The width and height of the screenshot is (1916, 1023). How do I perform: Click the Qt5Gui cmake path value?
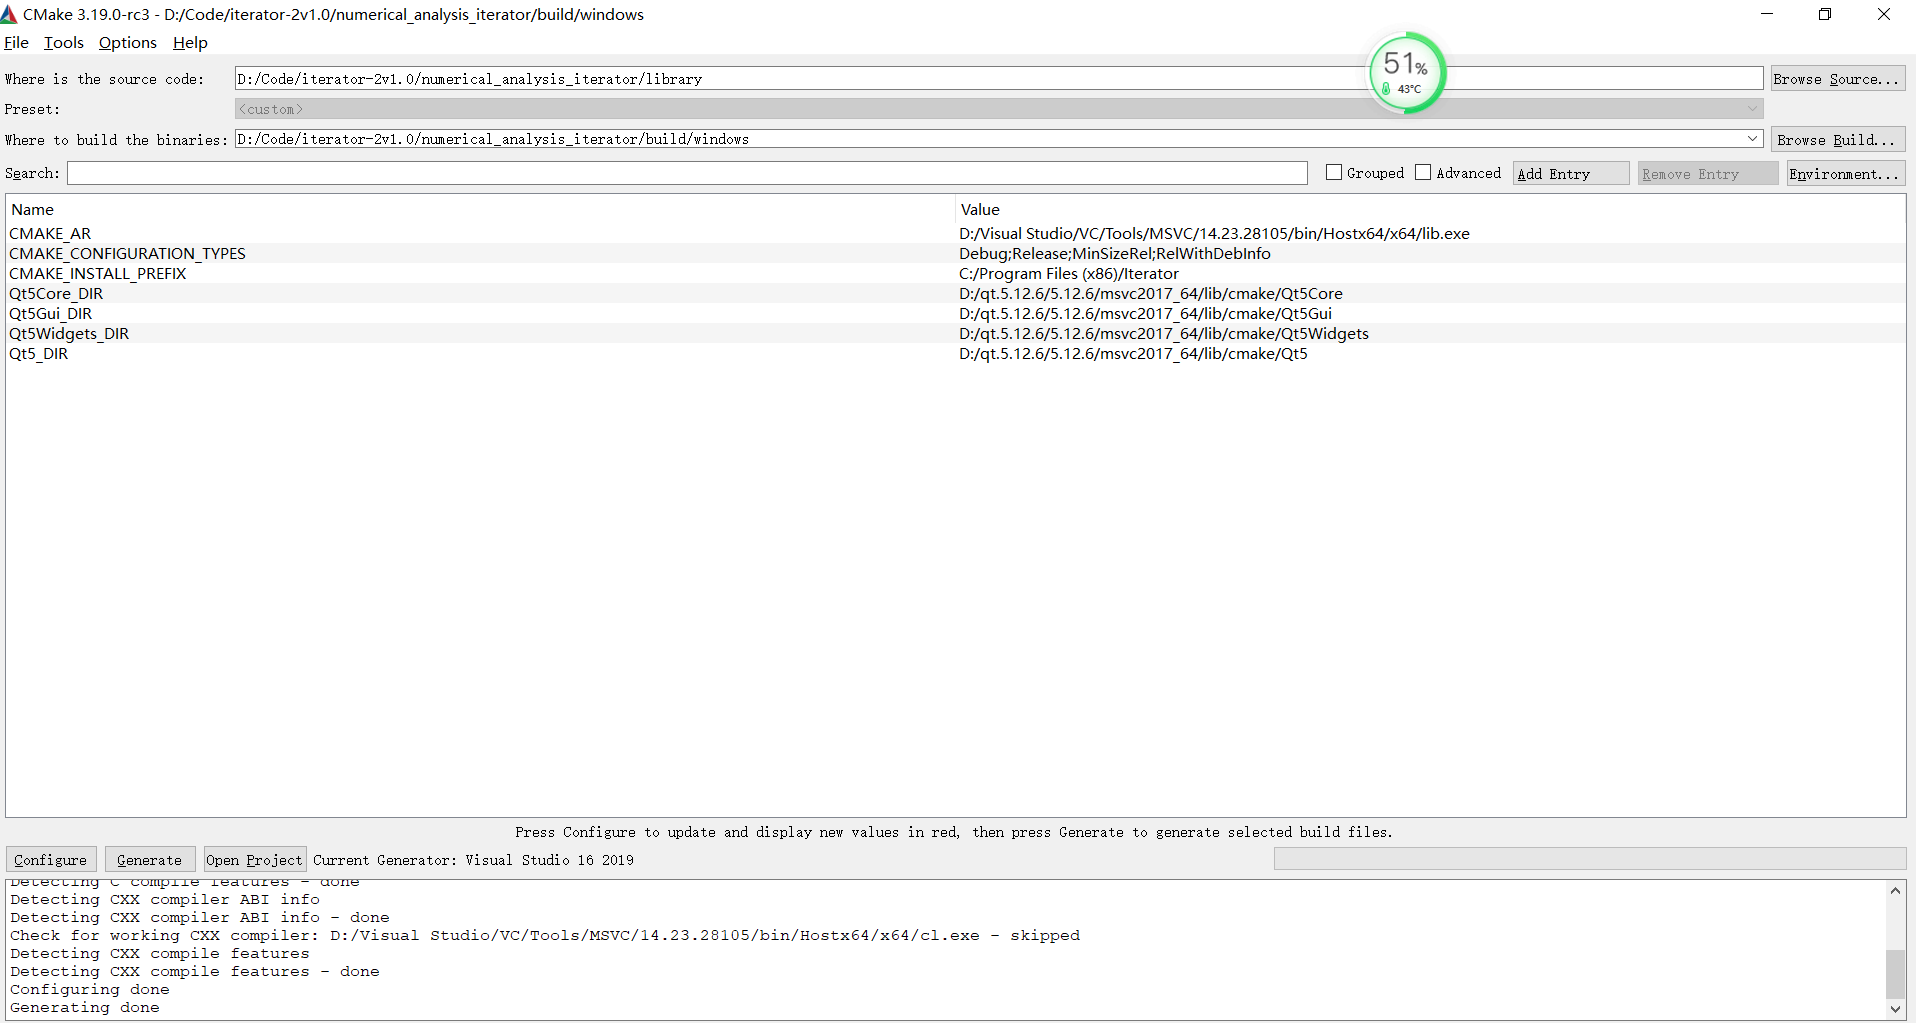(1145, 313)
